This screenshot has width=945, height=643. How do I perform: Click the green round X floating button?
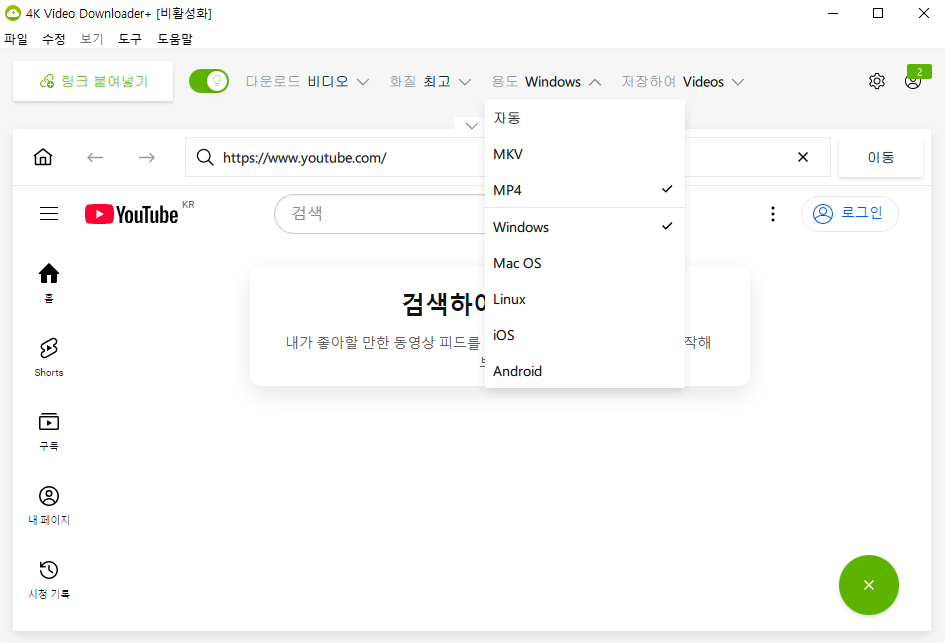point(868,585)
